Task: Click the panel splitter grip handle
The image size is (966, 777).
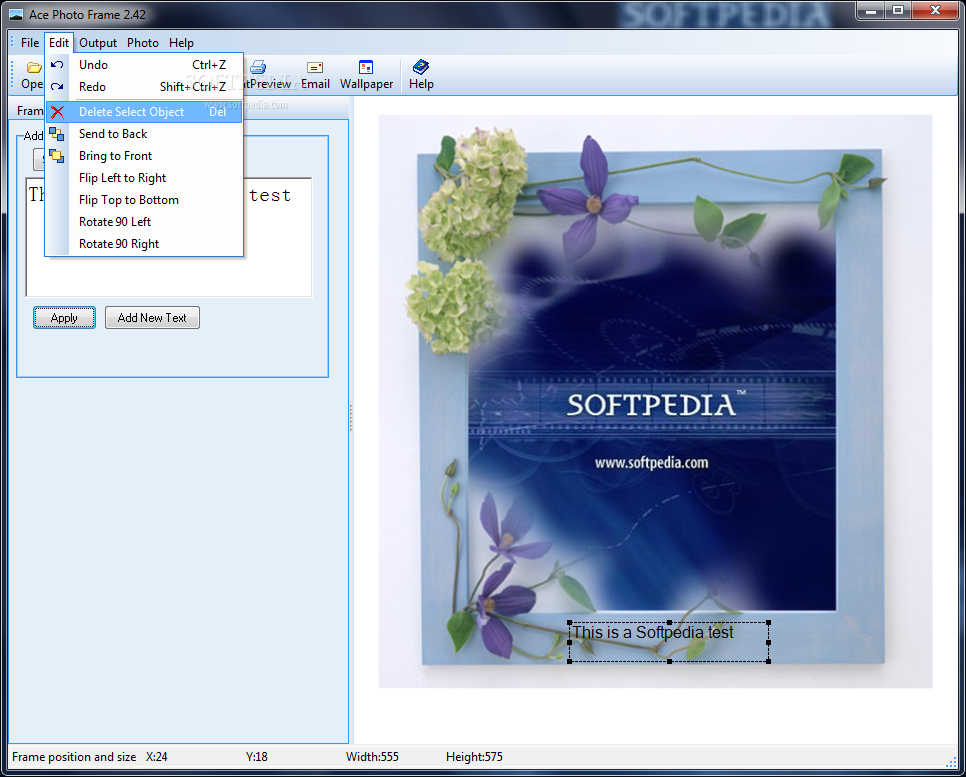Action: (x=351, y=418)
